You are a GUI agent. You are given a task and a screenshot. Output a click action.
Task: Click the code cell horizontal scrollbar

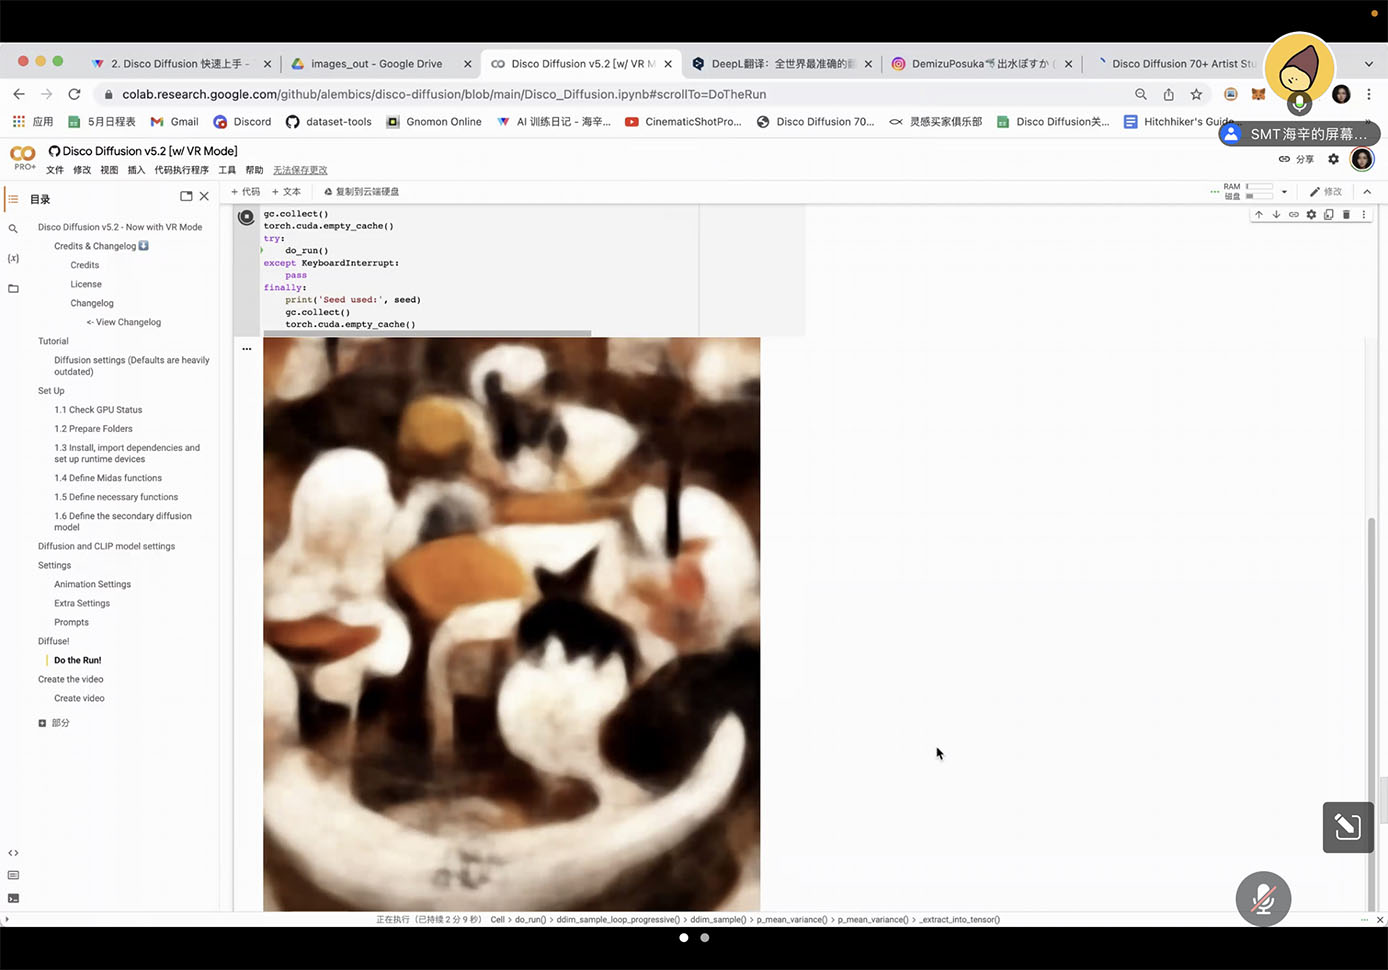coord(427,333)
